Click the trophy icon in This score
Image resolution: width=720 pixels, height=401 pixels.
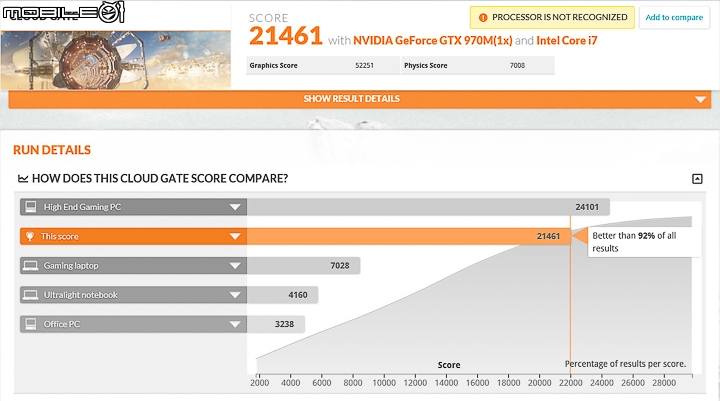click(30, 236)
